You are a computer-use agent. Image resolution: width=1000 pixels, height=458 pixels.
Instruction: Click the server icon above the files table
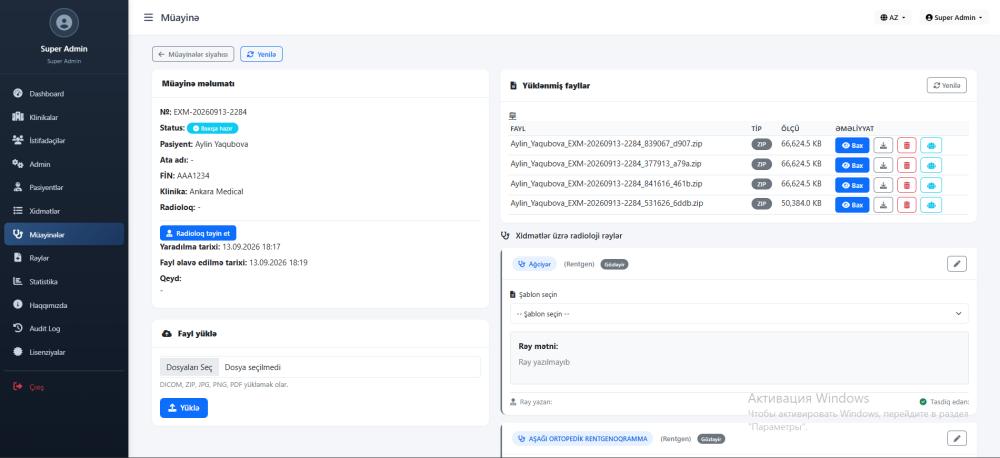point(512,116)
